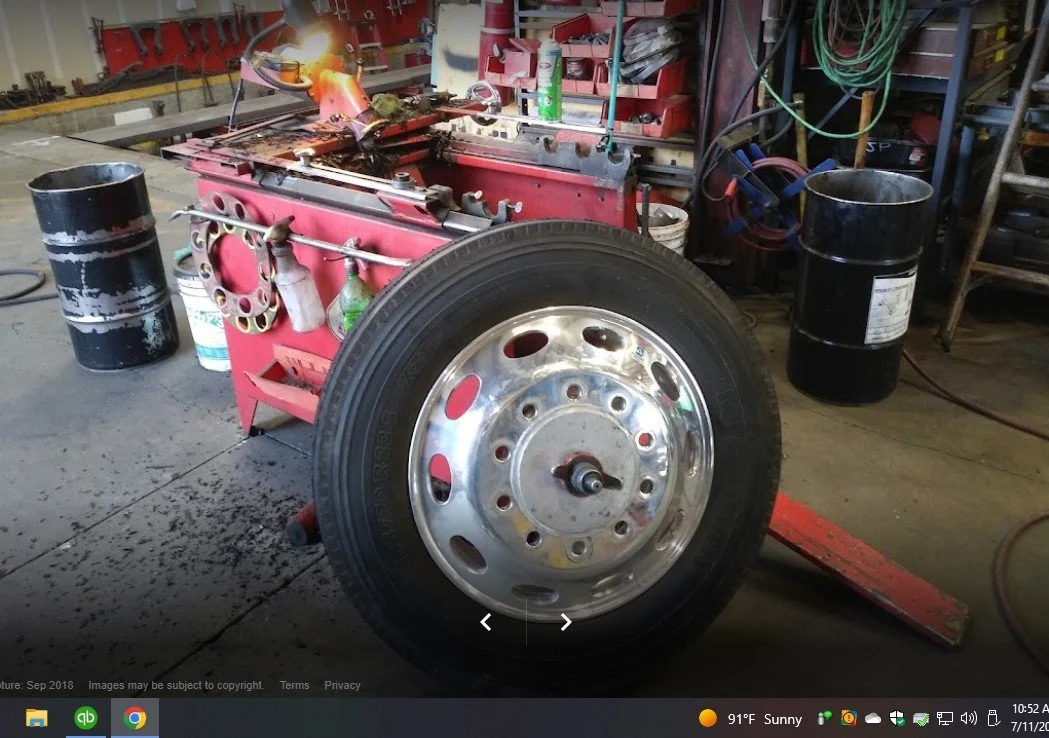Open the speaker volume tray icon
This screenshot has width=1049, height=738.
pos(968,719)
